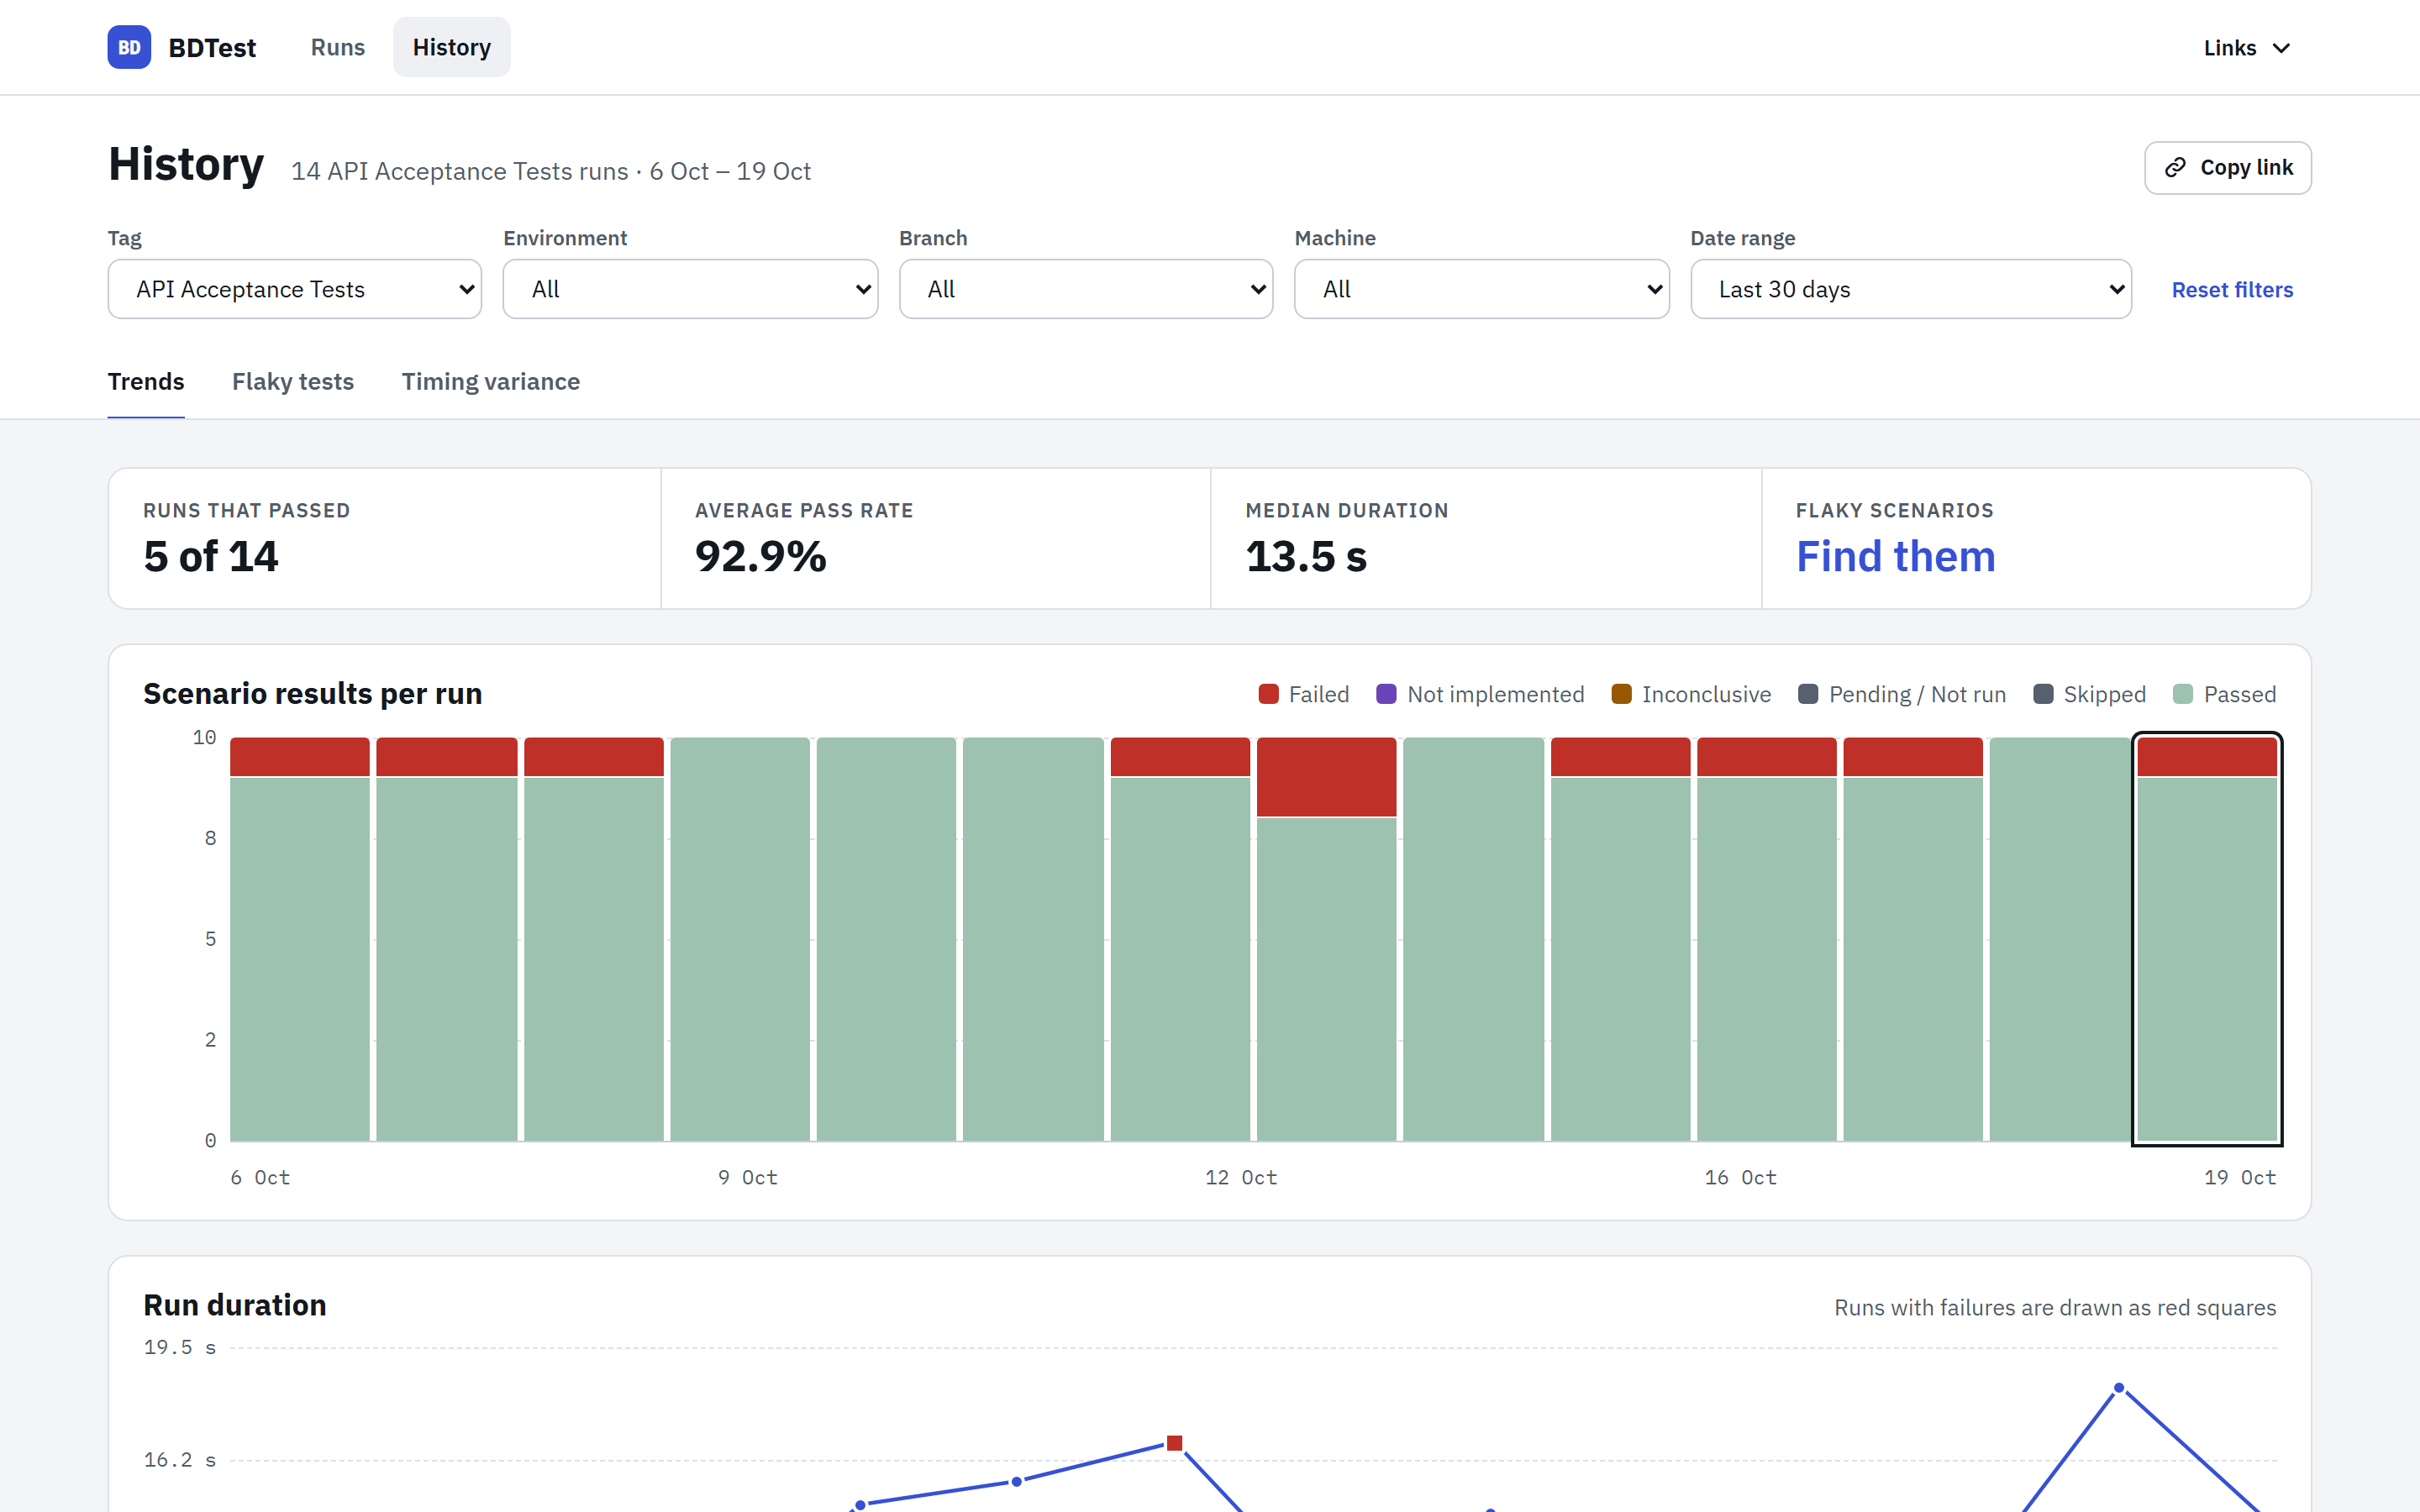Switch to the Trends tab
Screen dimensions: 2420x1512
click(x=146, y=382)
